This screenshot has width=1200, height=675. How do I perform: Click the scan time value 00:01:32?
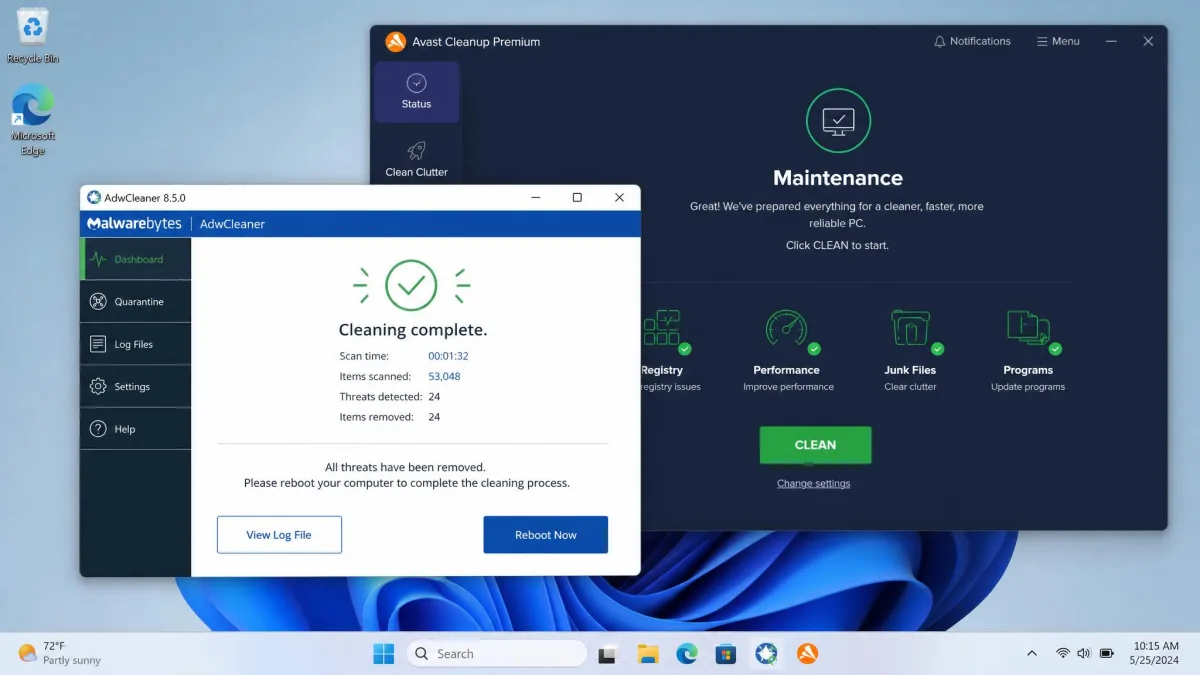[448, 356]
